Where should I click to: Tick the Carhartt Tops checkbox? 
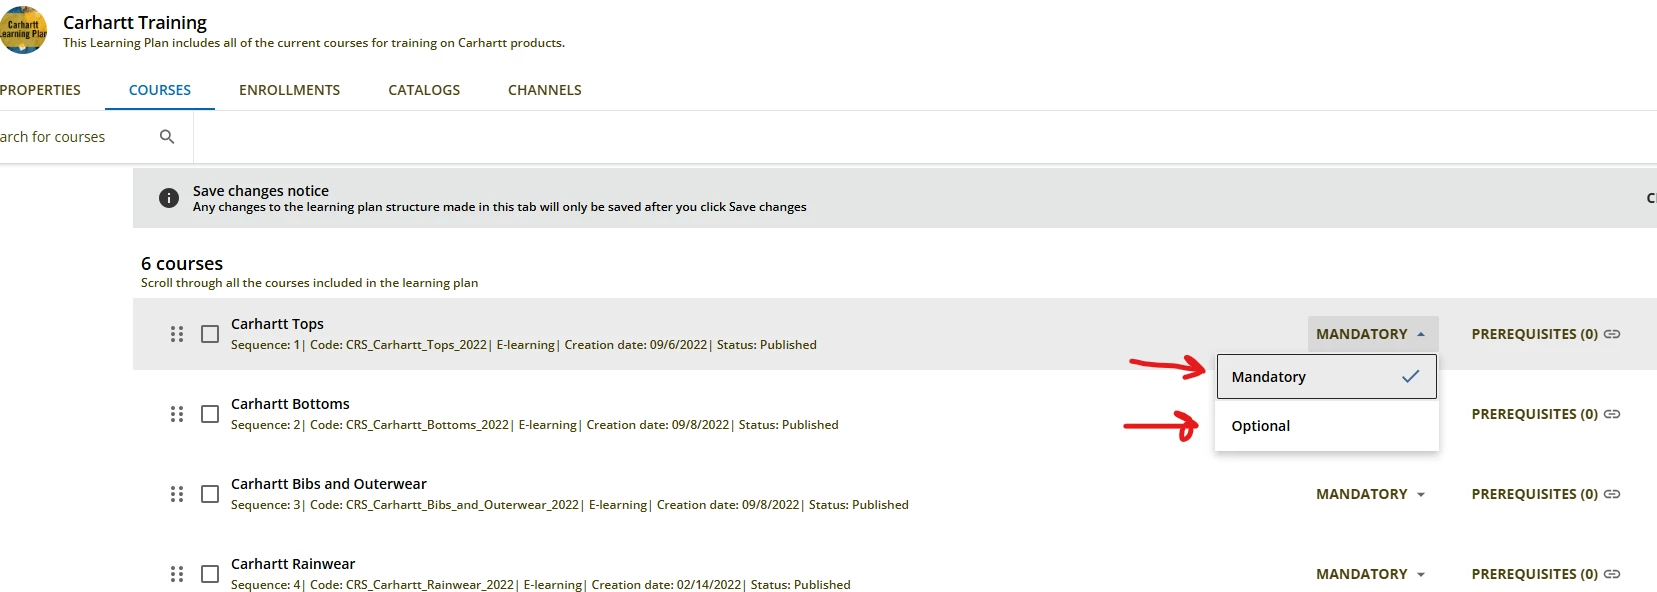[210, 334]
